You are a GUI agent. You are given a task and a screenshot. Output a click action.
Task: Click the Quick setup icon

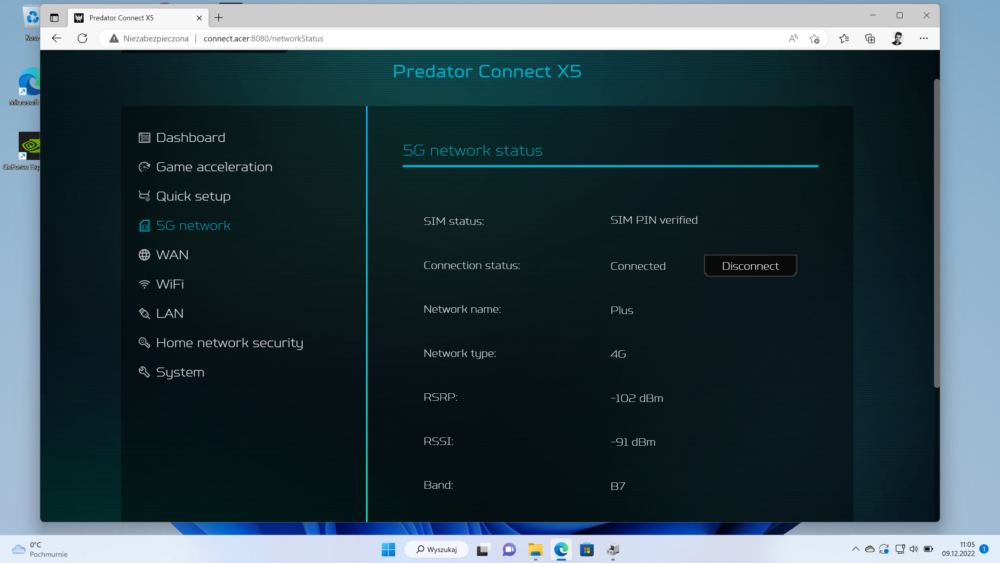[144, 196]
